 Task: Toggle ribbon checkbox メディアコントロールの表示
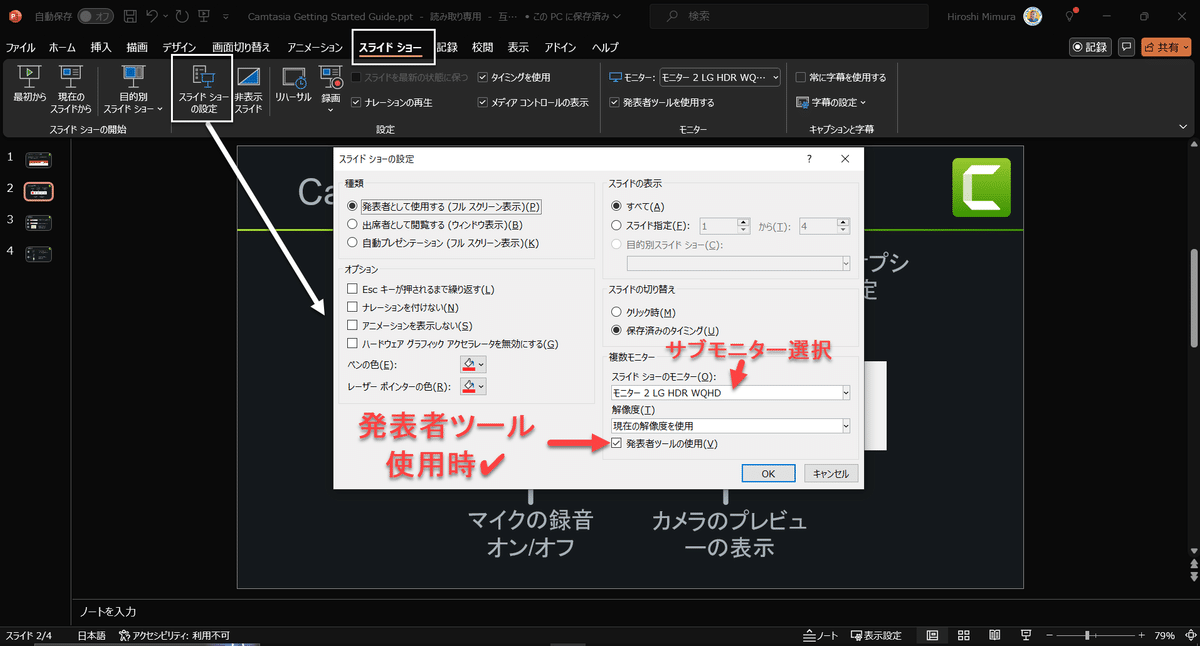pos(483,102)
